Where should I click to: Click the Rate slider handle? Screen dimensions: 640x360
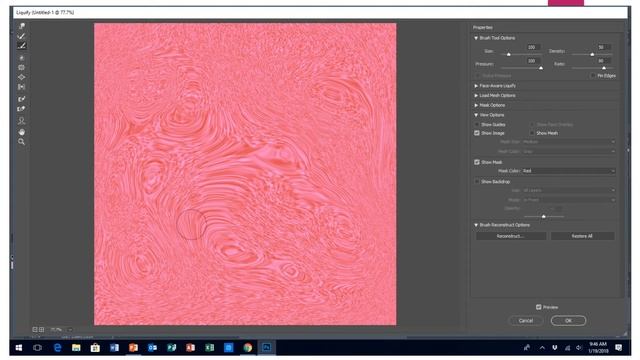tap(604, 68)
